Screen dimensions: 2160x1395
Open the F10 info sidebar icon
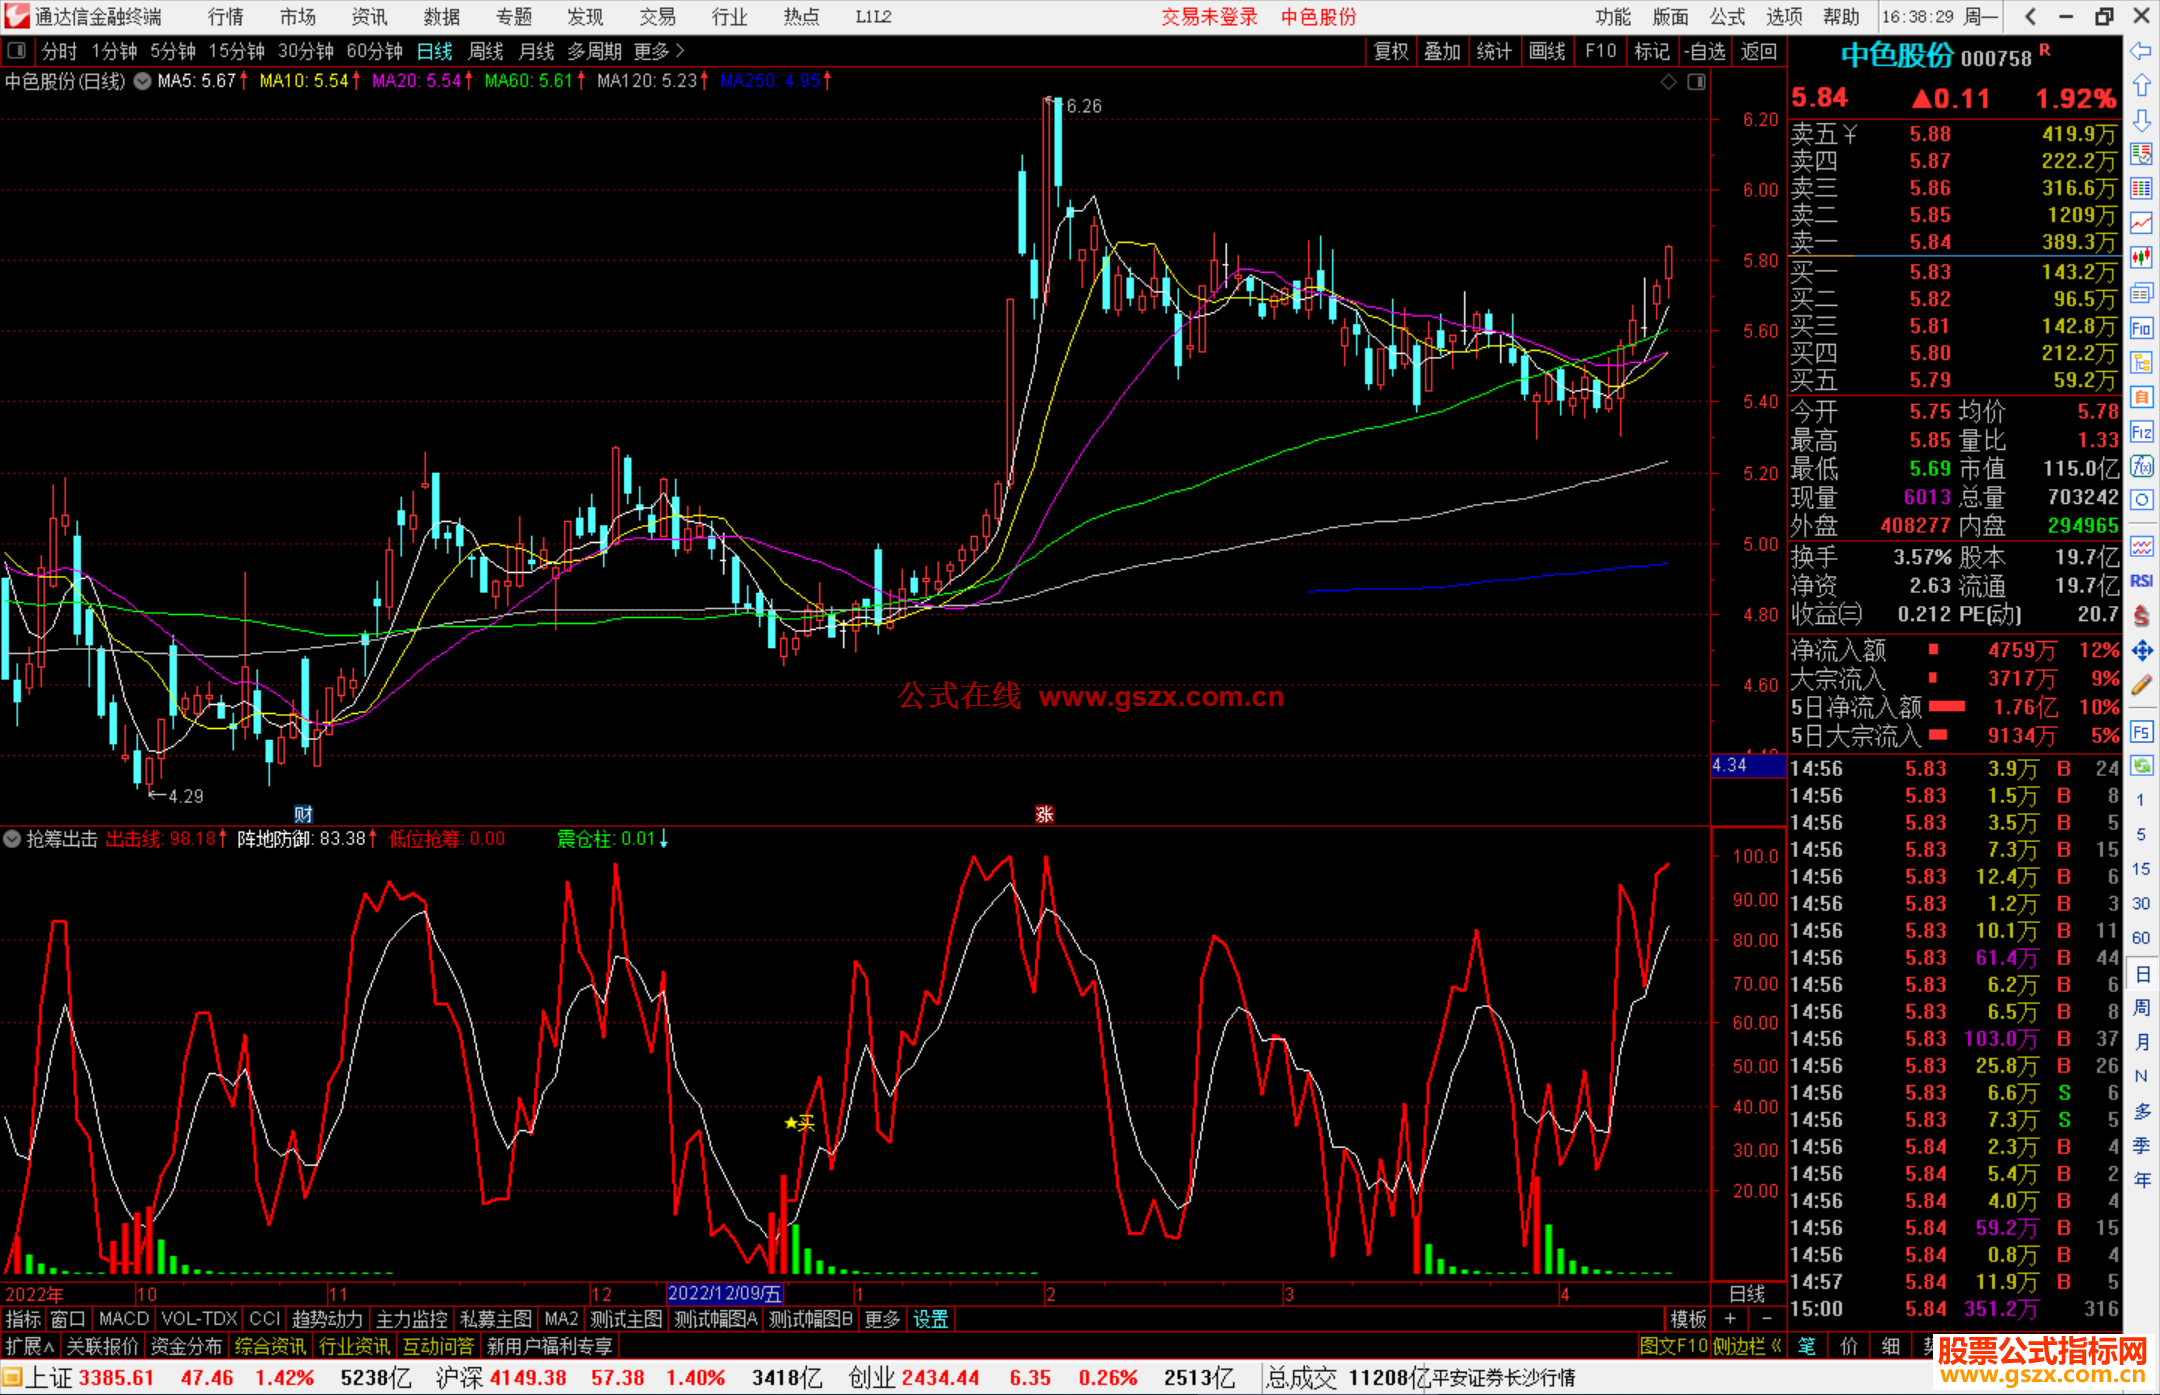2141,328
